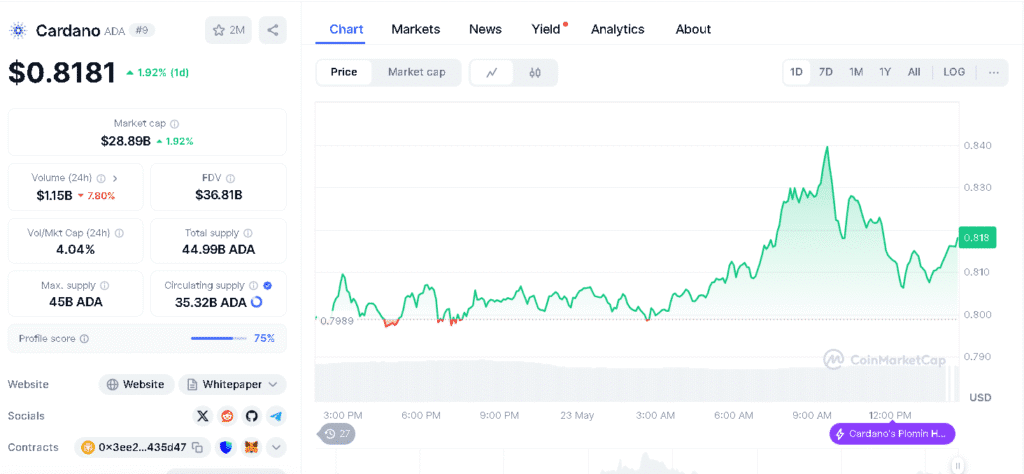The width and height of the screenshot is (1024, 474).
Task: Click the 0.840 price peak on chart
Action: 827,148
